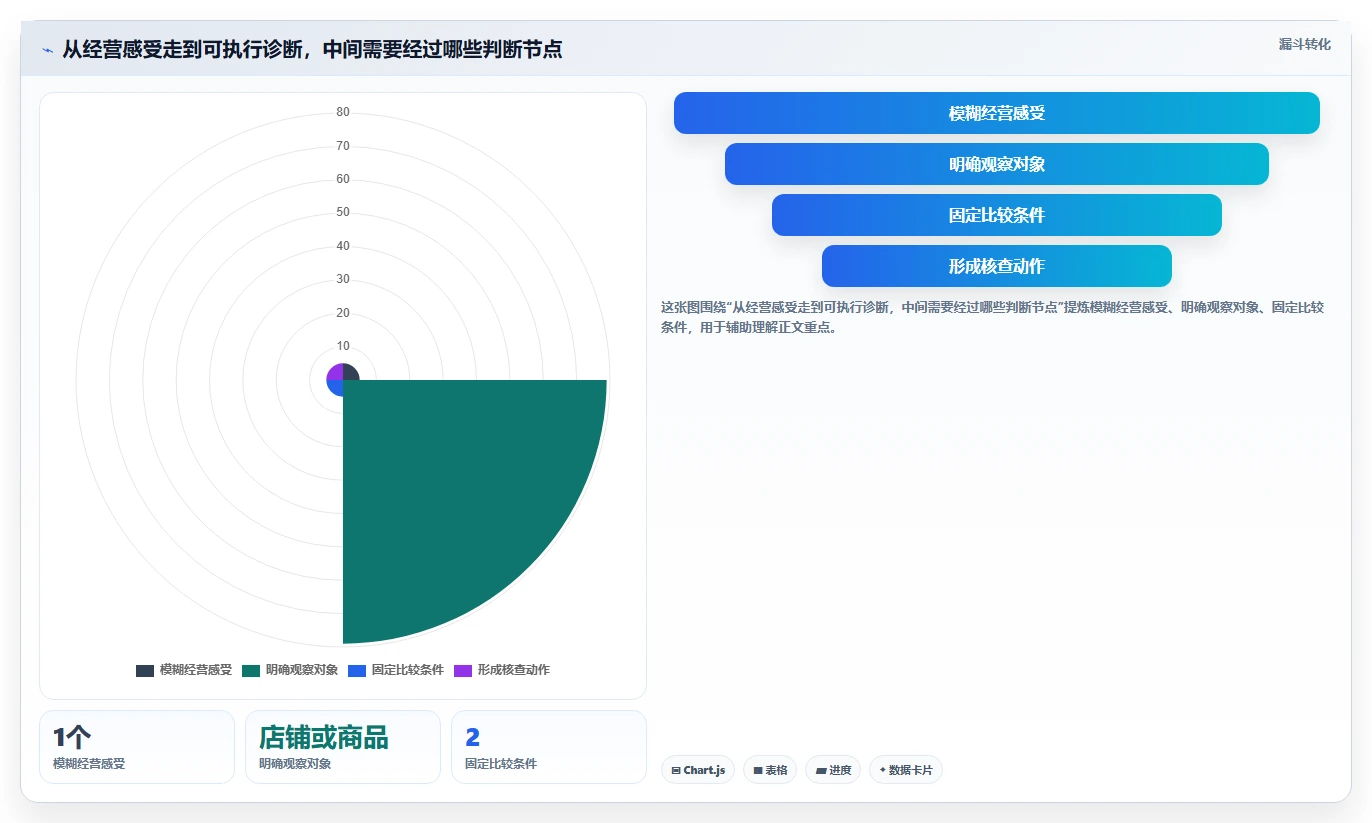Click the 进度 tag

[x=833, y=770]
